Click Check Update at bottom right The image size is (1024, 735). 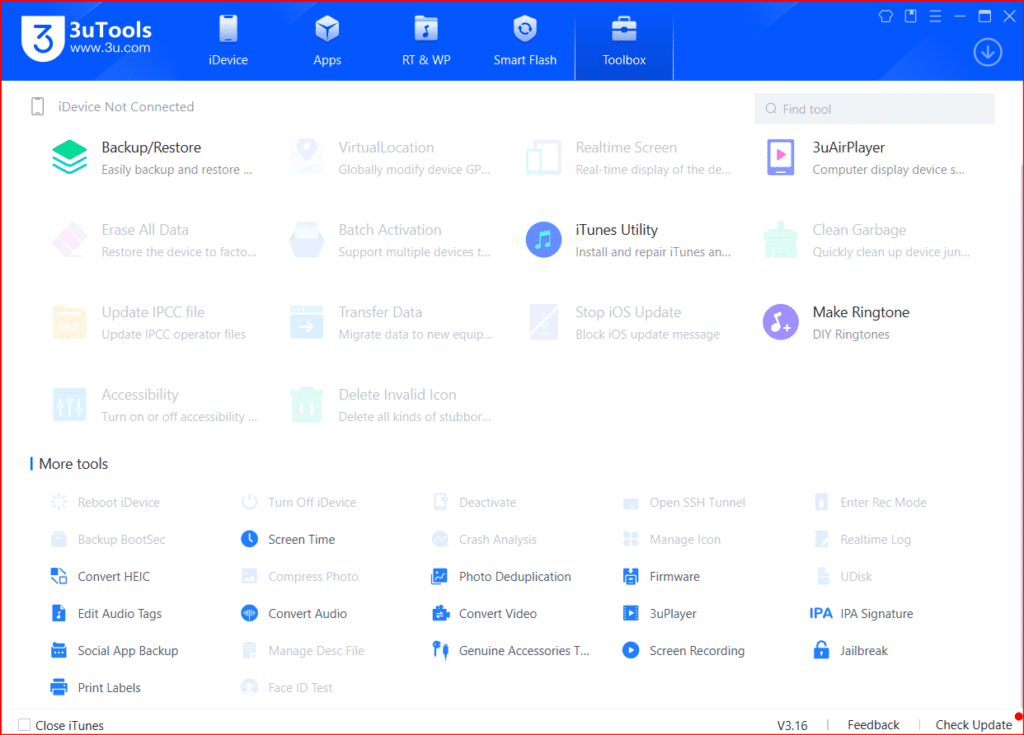coord(973,724)
